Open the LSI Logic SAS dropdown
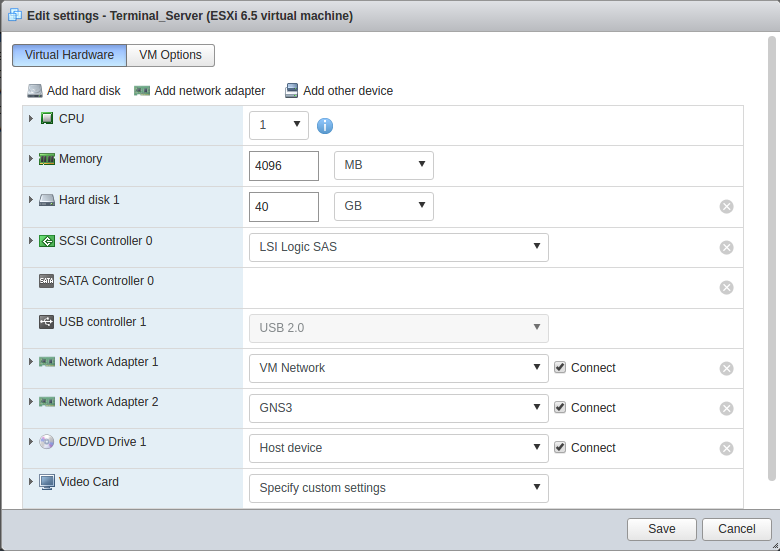Screen dimensions: 780x551 398,247
